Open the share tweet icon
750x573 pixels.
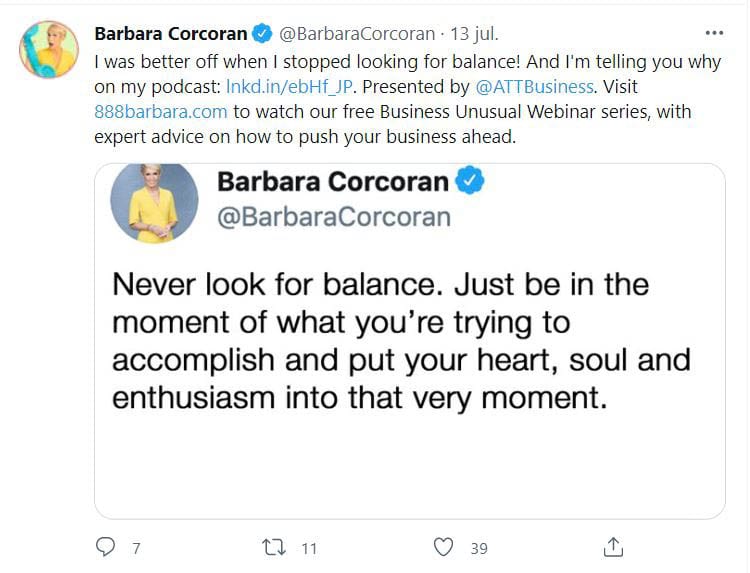tap(614, 546)
